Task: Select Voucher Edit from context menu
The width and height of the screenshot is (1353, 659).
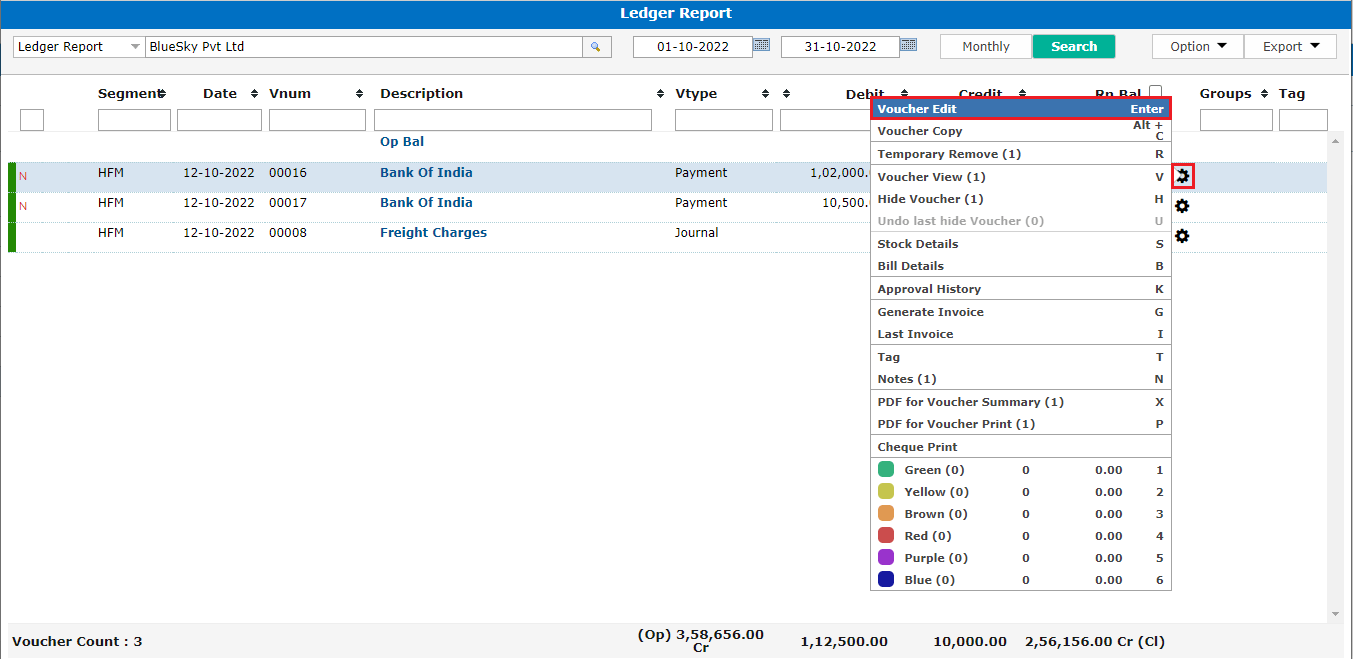Action: [x=1020, y=109]
